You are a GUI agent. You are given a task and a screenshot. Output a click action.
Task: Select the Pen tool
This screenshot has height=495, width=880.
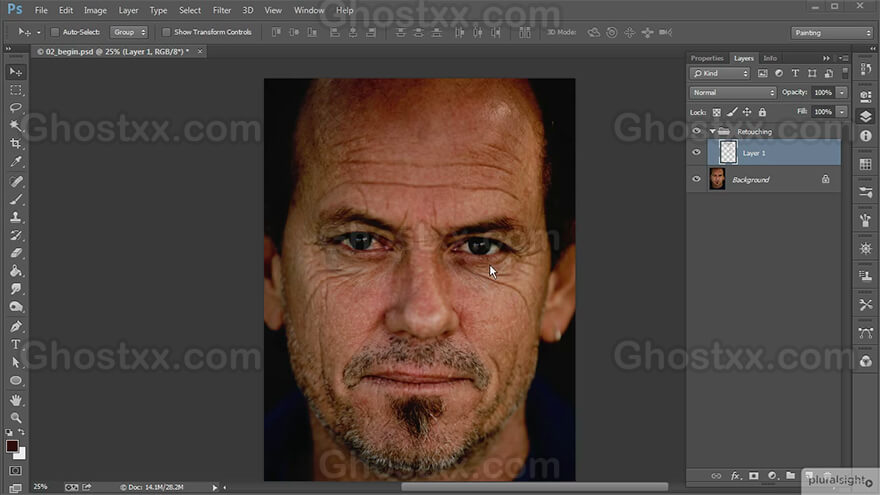16,327
